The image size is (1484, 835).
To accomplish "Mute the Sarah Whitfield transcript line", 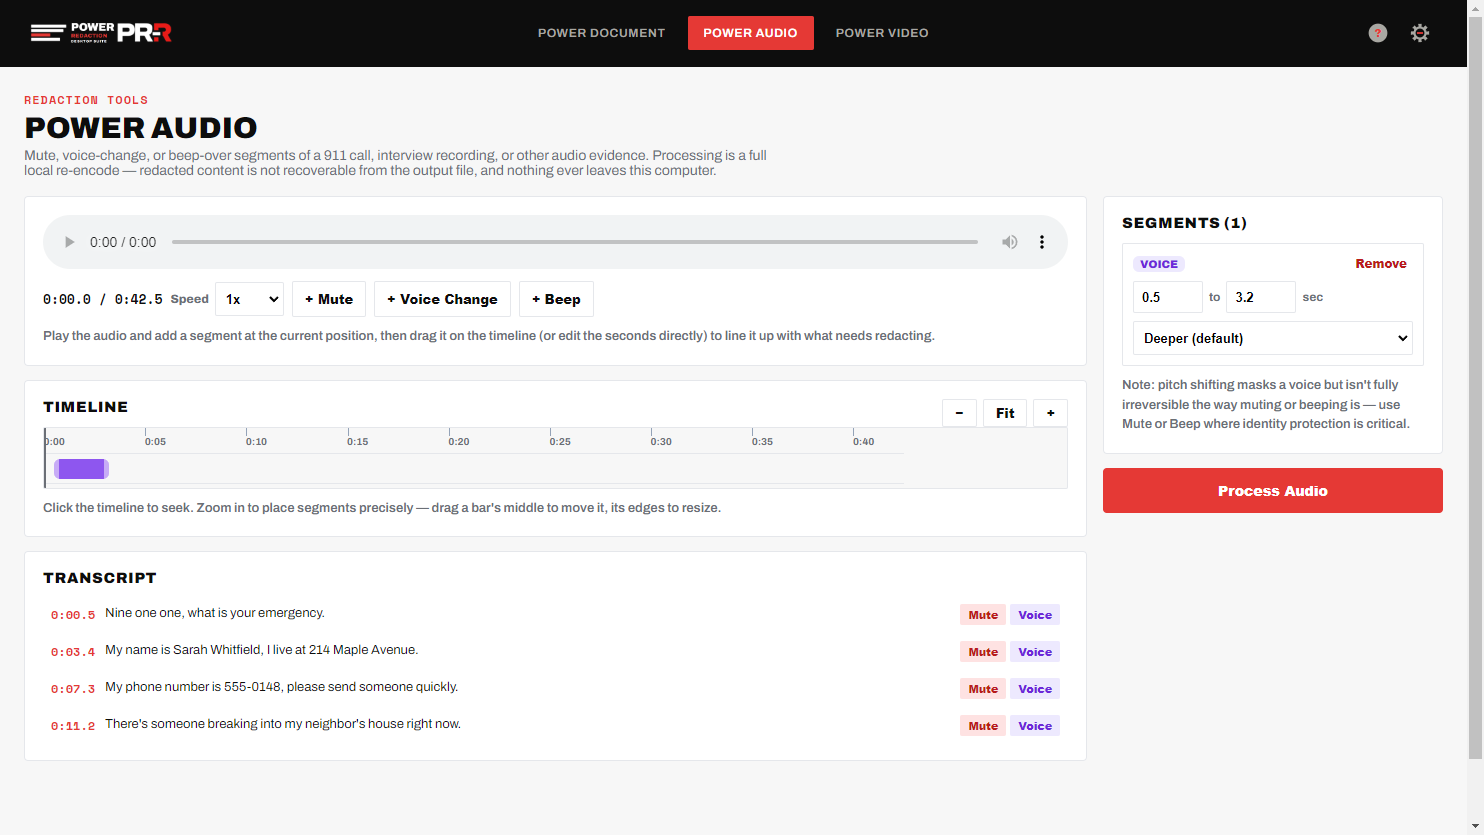I will tap(982, 652).
